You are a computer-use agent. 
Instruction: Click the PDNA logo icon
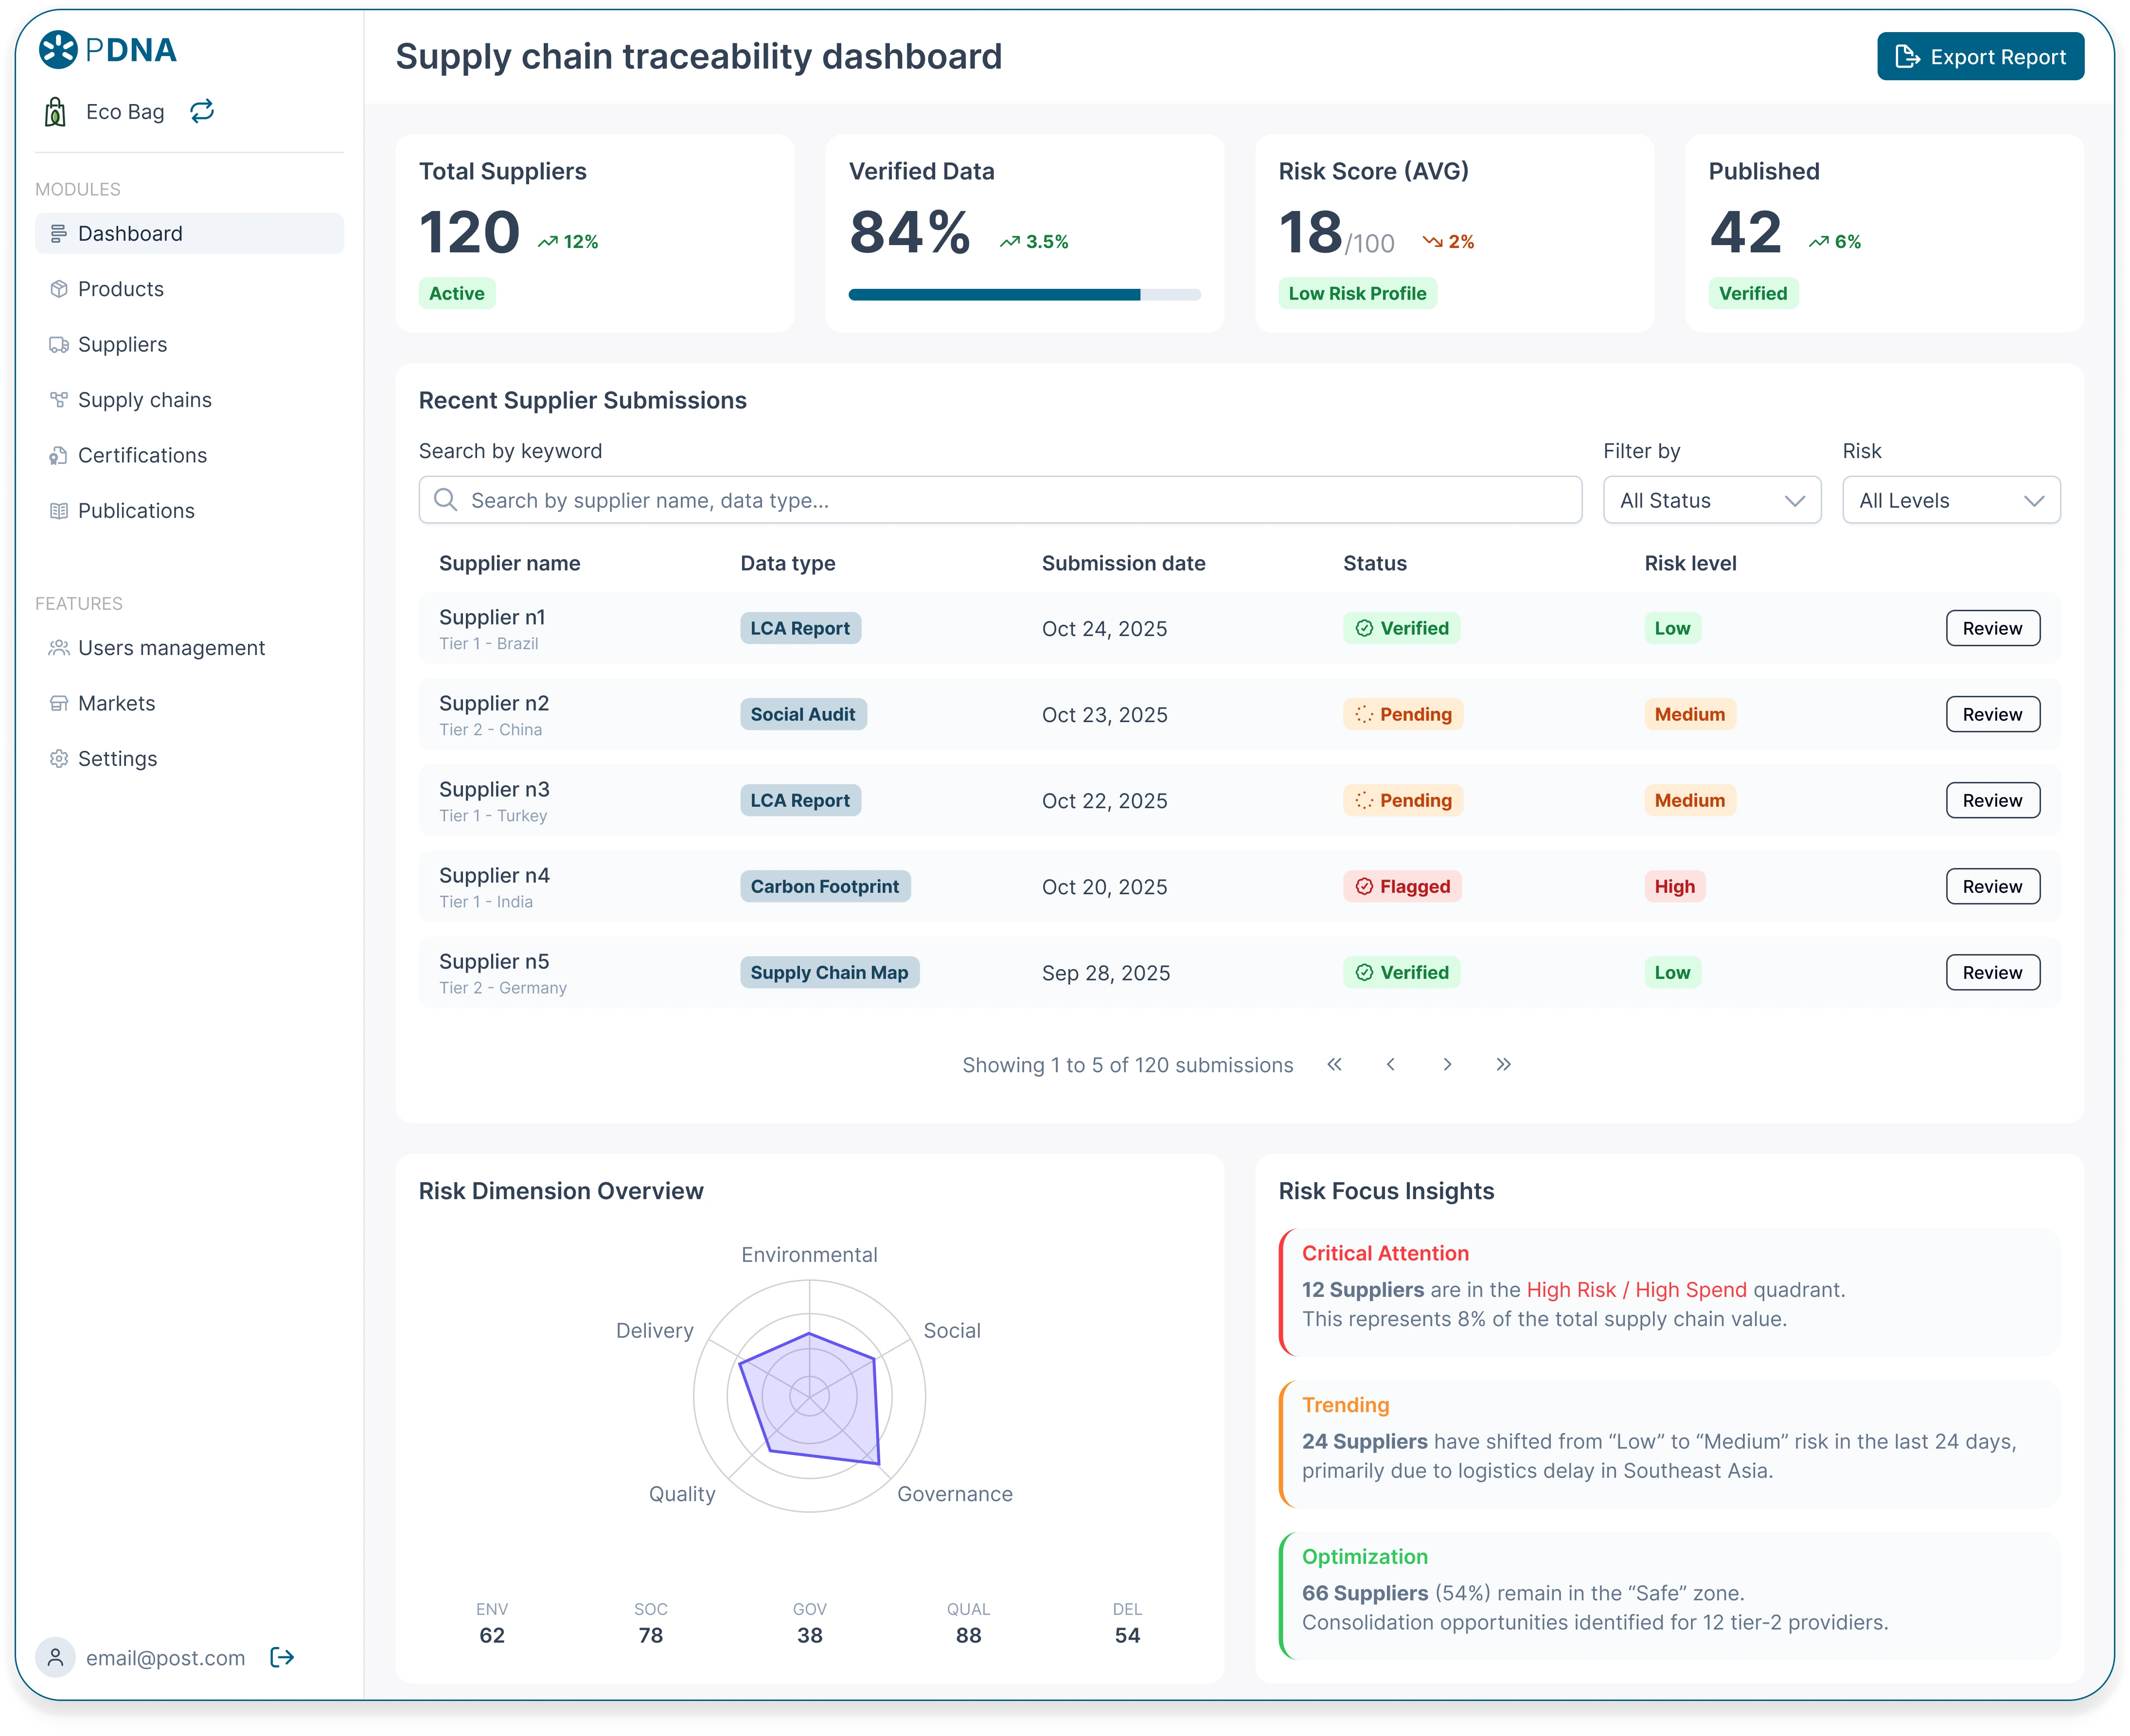pyautogui.click(x=58, y=50)
